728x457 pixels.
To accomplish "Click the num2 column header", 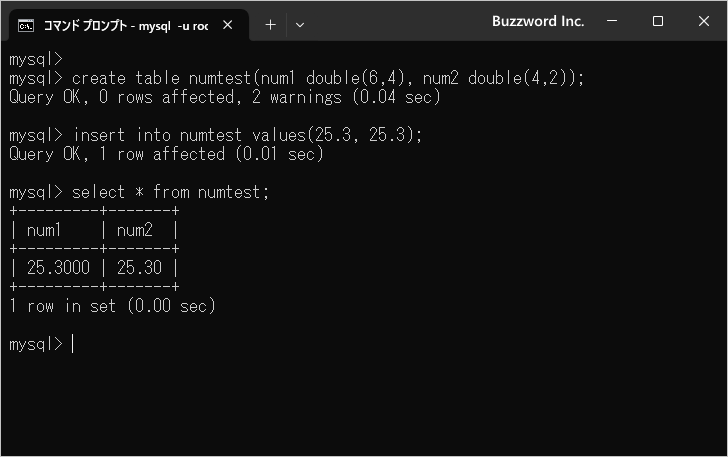I will pyautogui.click(x=135, y=230).
